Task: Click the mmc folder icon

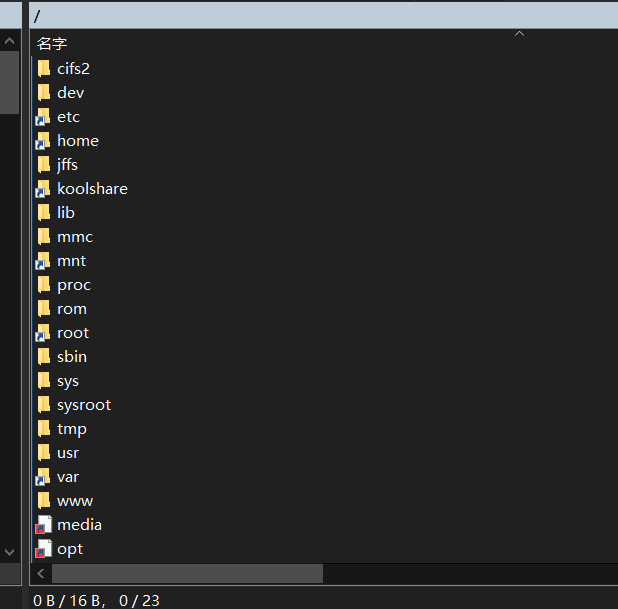Action: (x=44, y=237)
